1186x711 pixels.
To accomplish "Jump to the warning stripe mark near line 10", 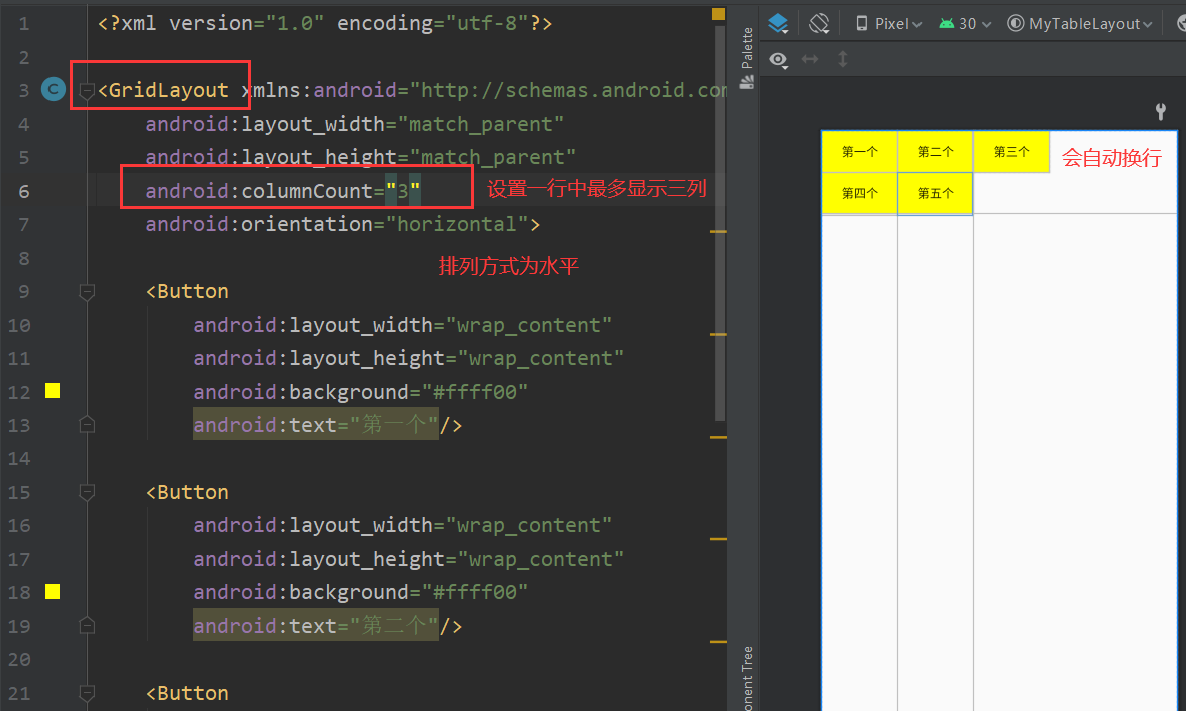I will [x=719, y=334].
